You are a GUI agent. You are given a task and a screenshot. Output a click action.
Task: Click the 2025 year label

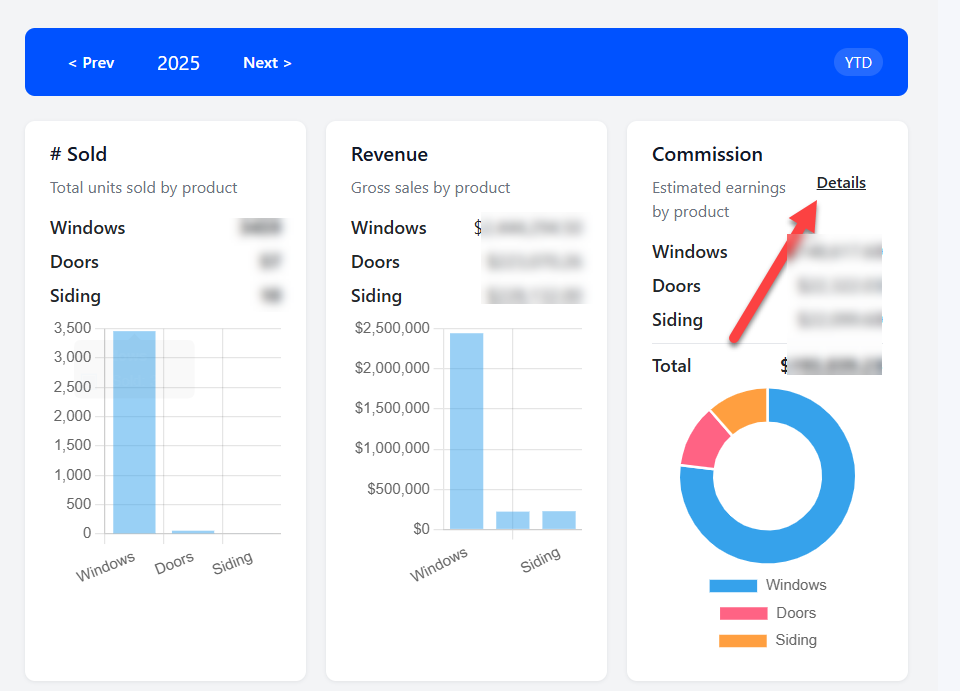(x=178, y=63)
